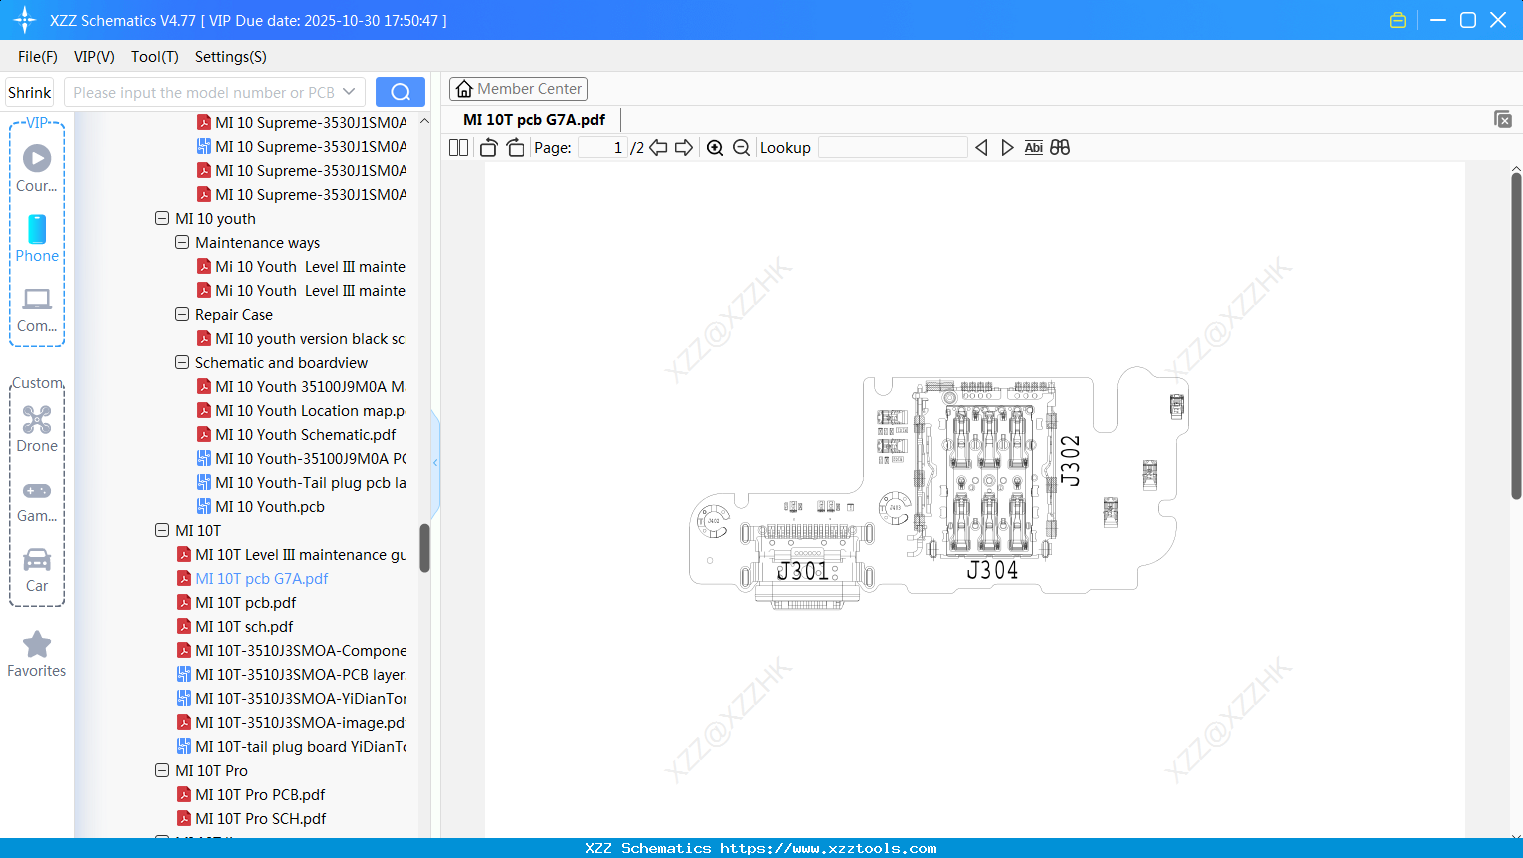Rotate the page clockwise

[x=514, y=147]
